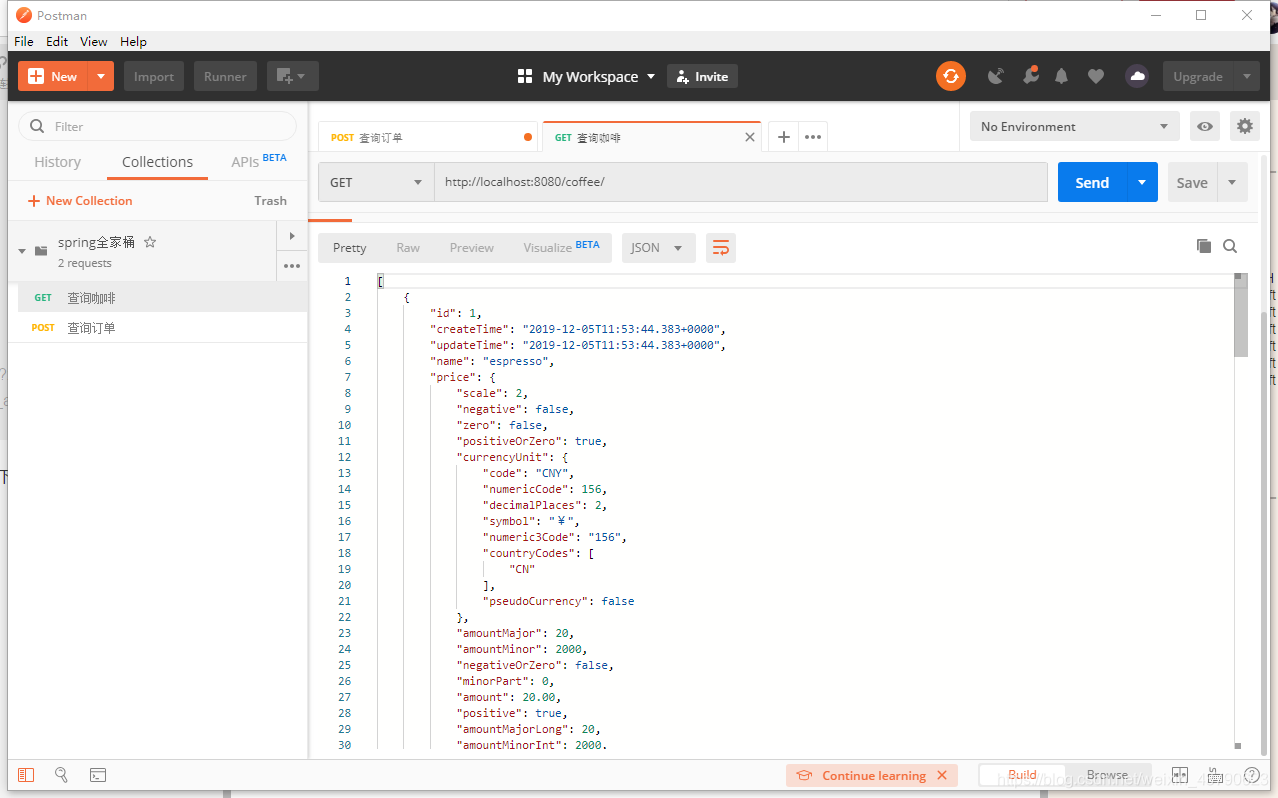Open the New button dropdown arrow

tap(101, 76)
